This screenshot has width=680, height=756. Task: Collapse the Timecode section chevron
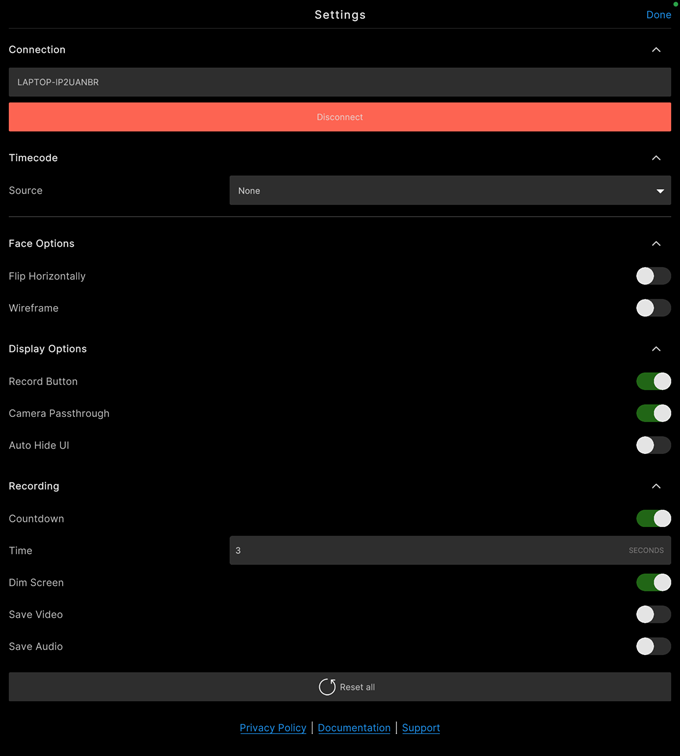pos(656,158)
